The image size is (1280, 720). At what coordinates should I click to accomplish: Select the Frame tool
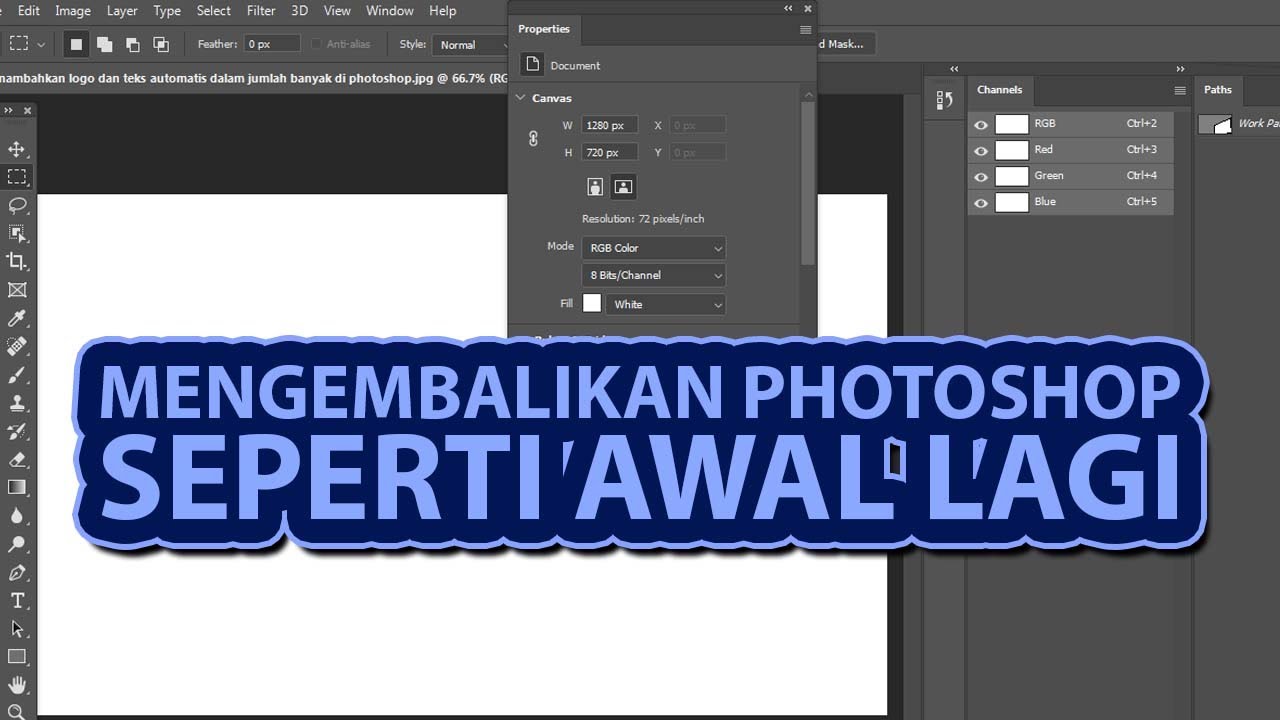coord(17,290)
